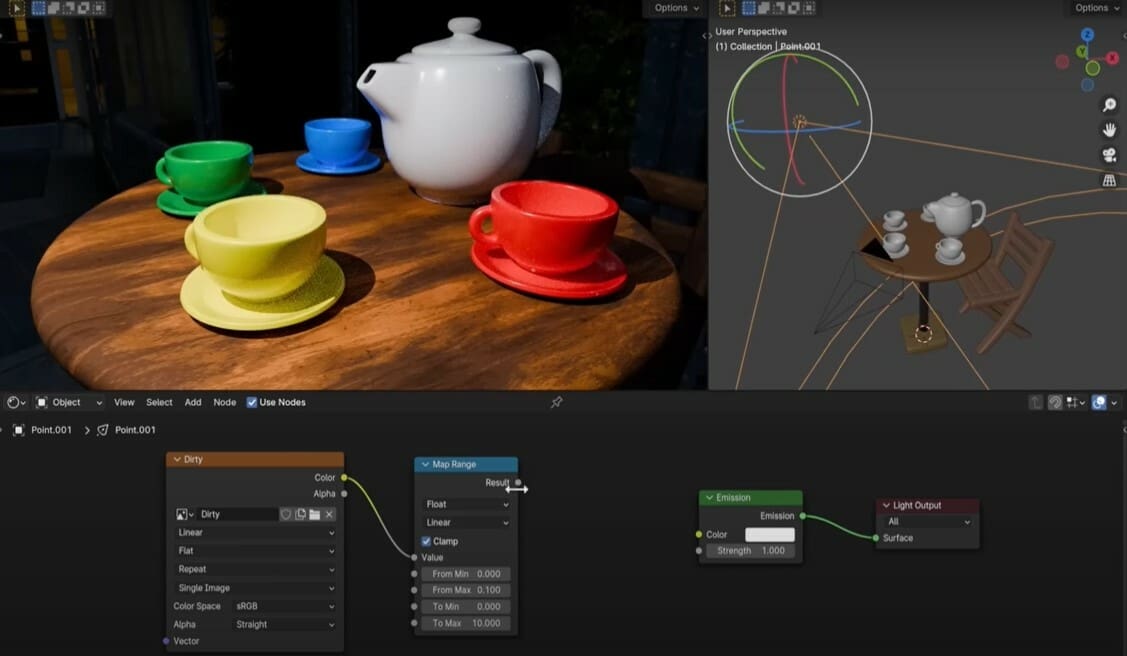Open image file with the folder icon
This screenshot has width=1127, height=656.
click(315, 514)
